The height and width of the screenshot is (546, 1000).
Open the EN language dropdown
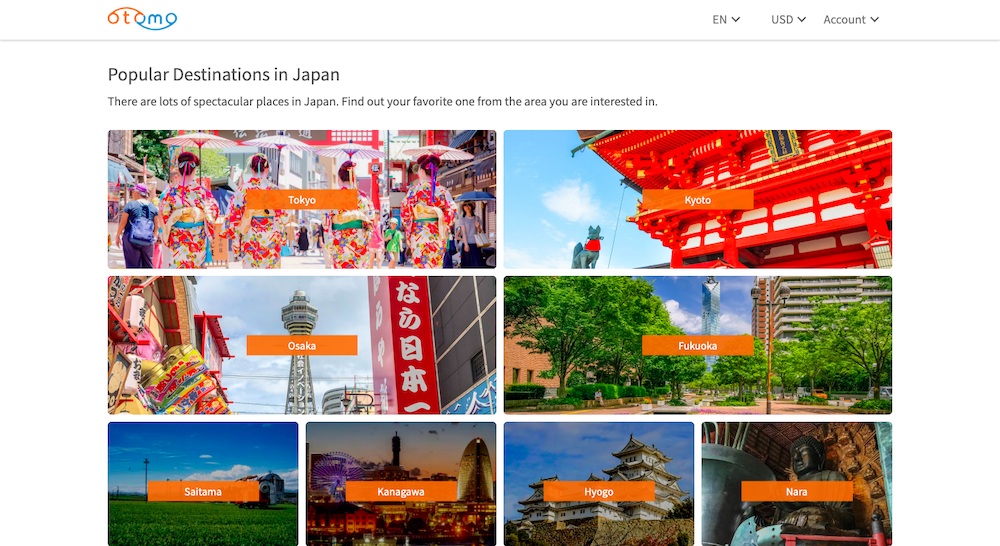coord(726,20)
